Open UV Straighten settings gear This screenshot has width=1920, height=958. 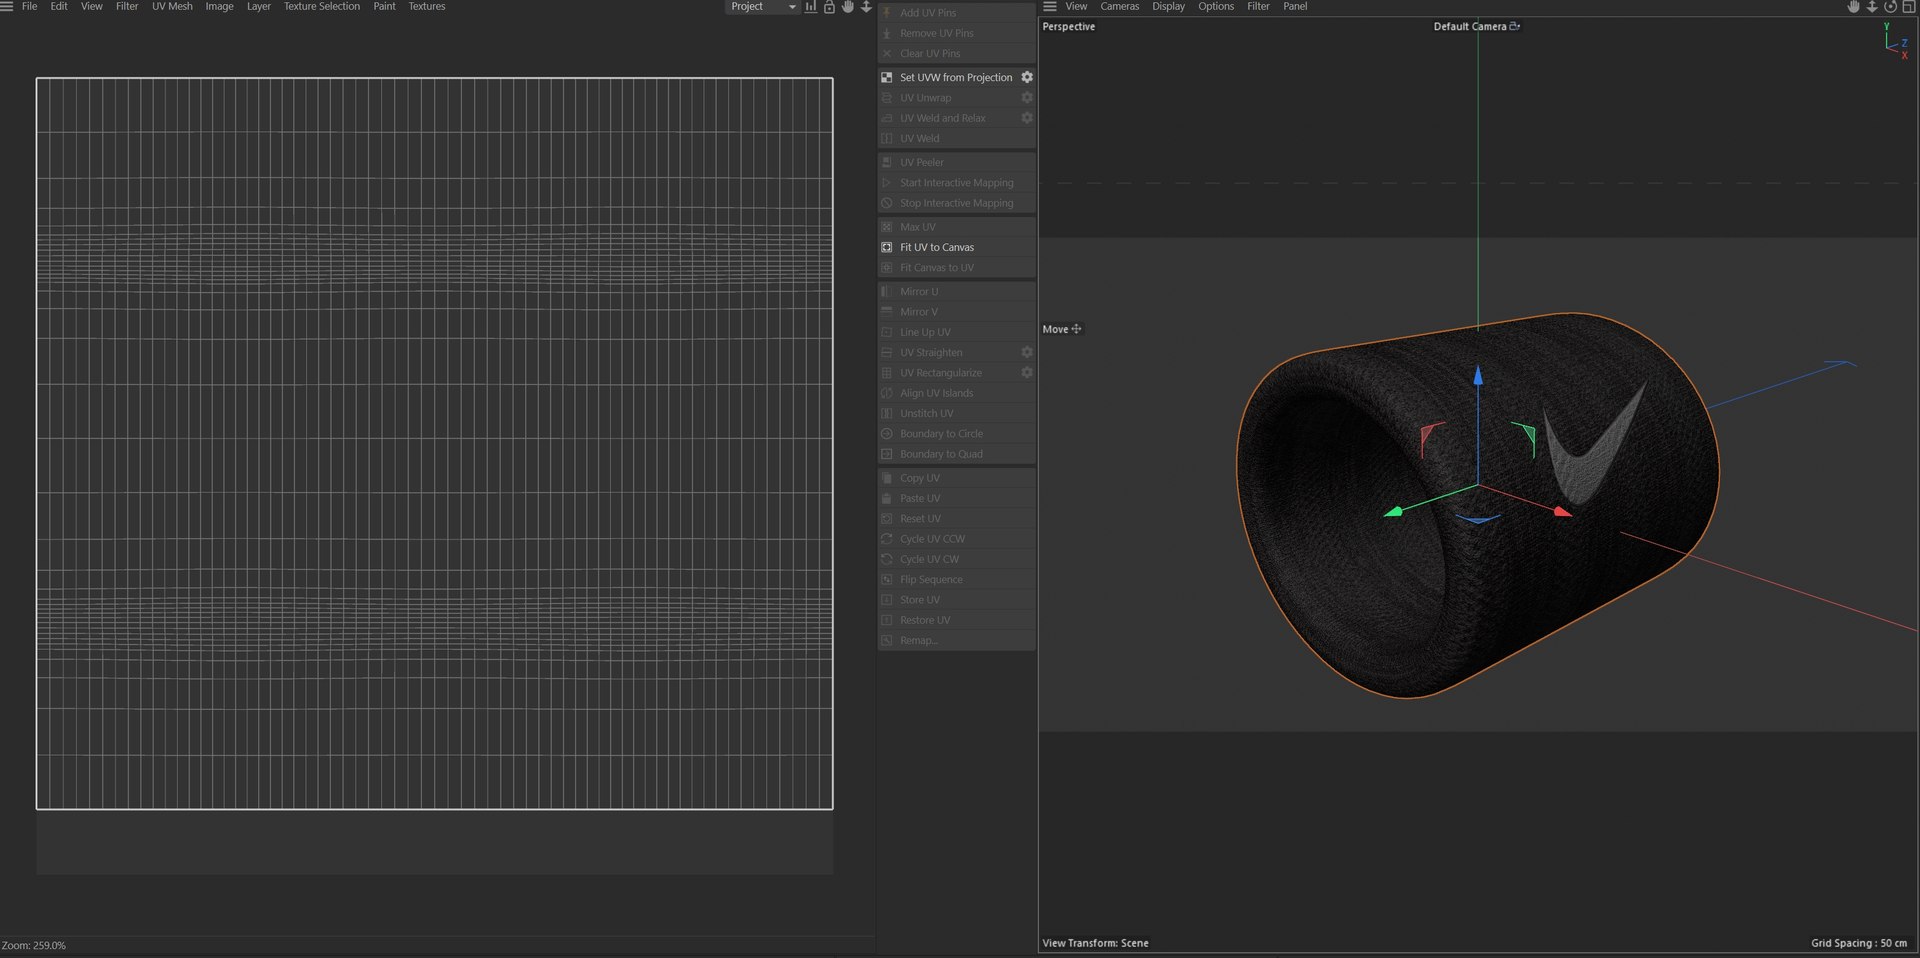[1027, 352]
